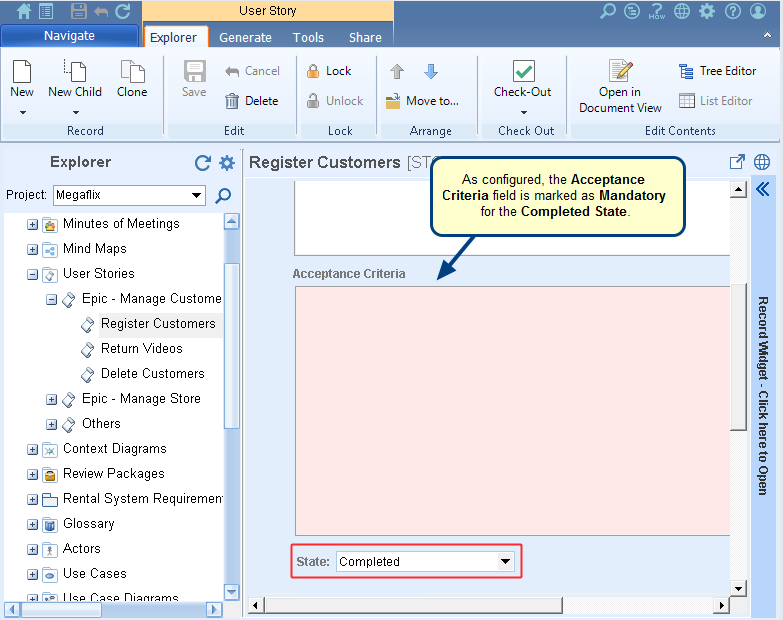Open the How help icon
The width and height of the screenshot is (783, 620).
pyautogui.click(x=656, y=11)
